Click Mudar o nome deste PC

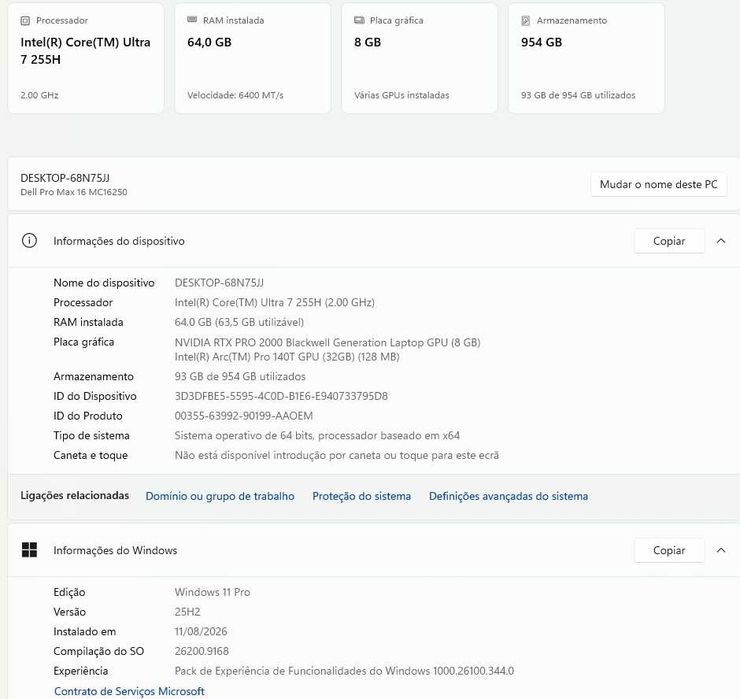658,184
